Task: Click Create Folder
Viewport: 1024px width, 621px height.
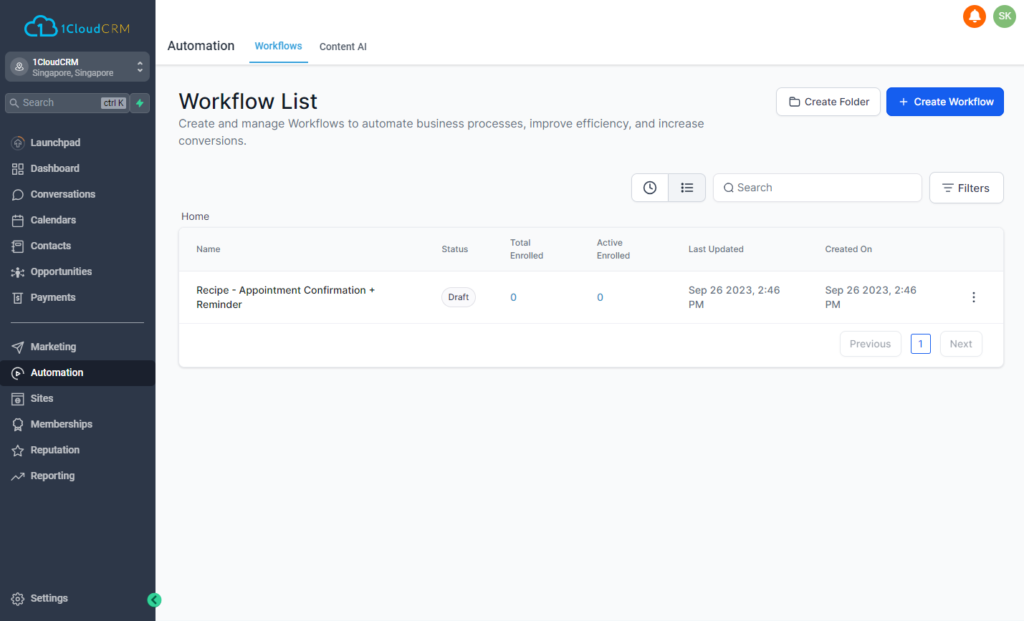Action: coord(828,101)
